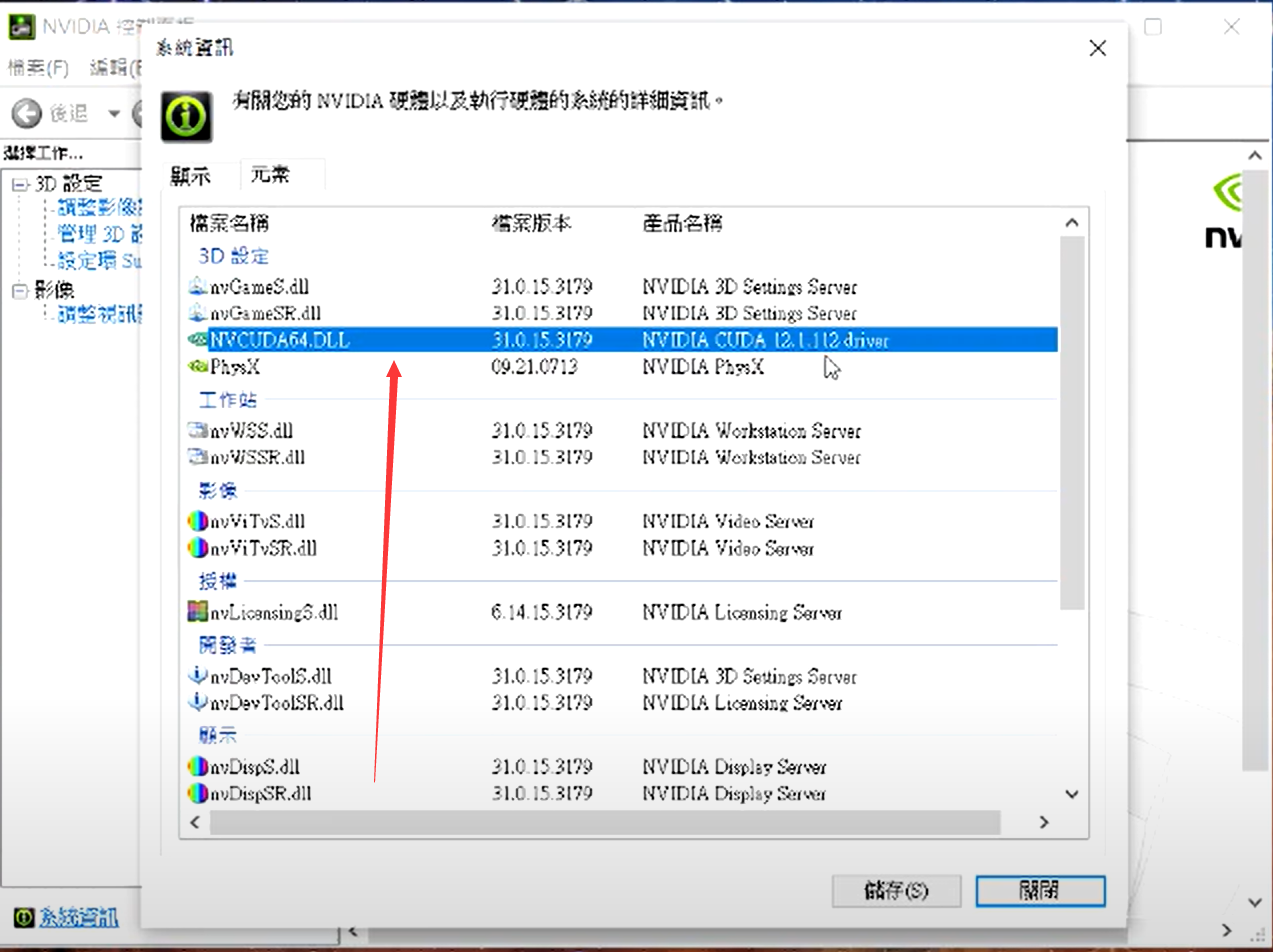
Task: Click the 授權 group header in the list
Action: point(217,580)
